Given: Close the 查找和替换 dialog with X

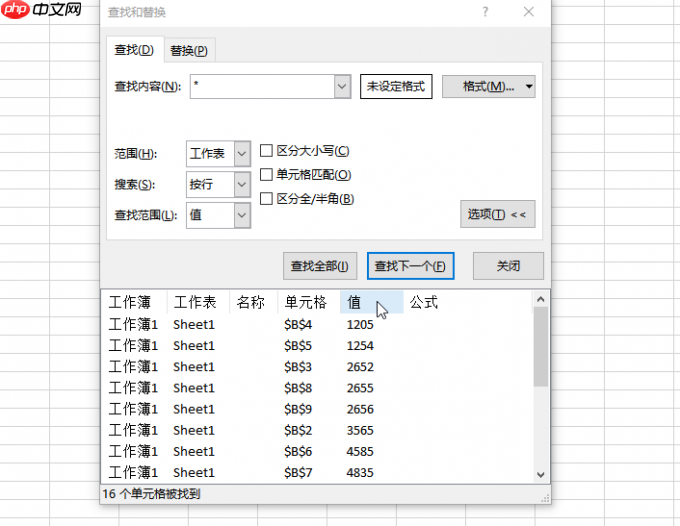Looking at the screenshot, I should pyautogui.click(x=529, y=12).
